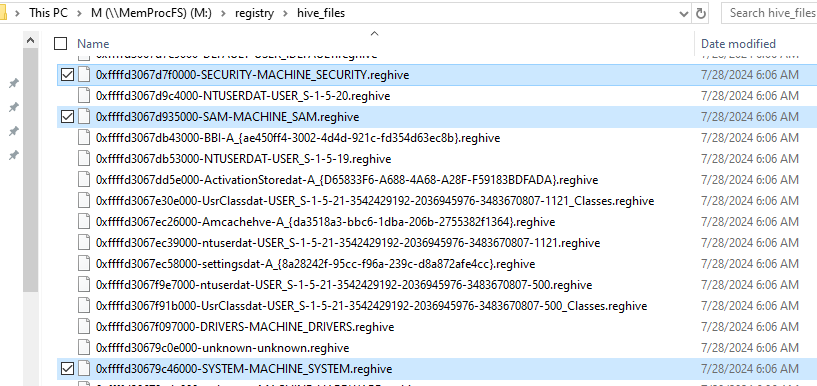The height and width of the screenshot is (386, 817).
Task: Click file icon of Amcachehve hive
Action: 84,222
